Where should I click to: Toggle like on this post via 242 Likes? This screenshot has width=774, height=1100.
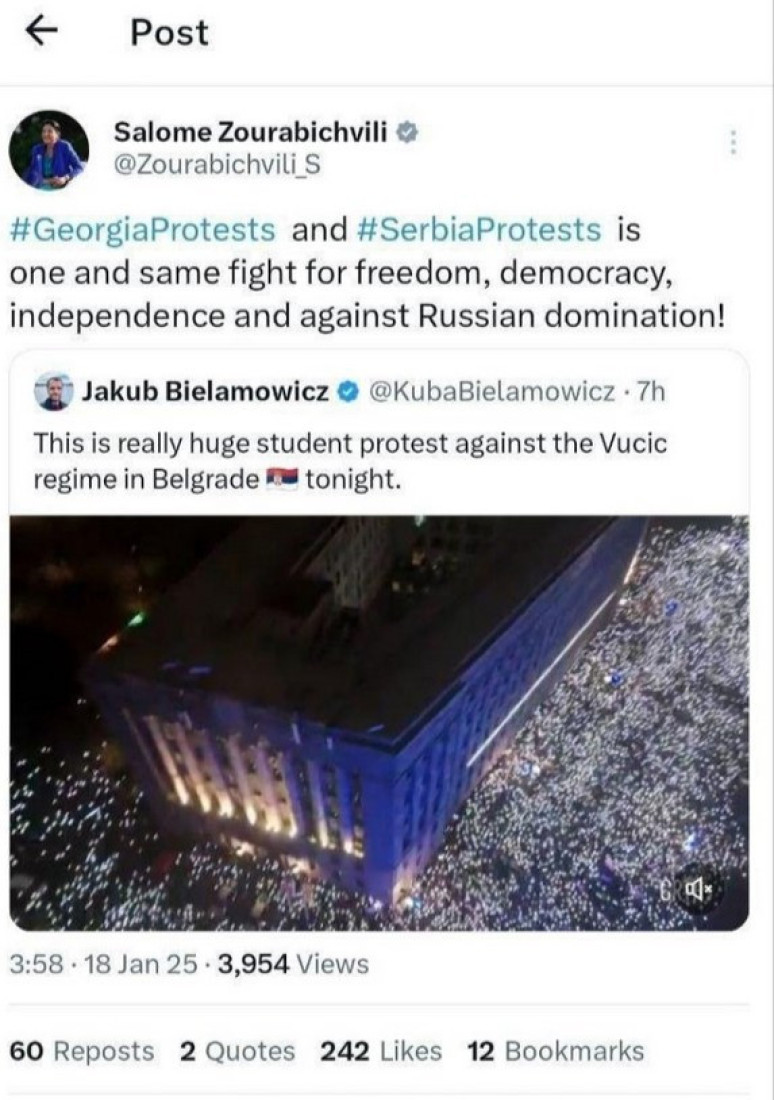tap(378, 1051)
